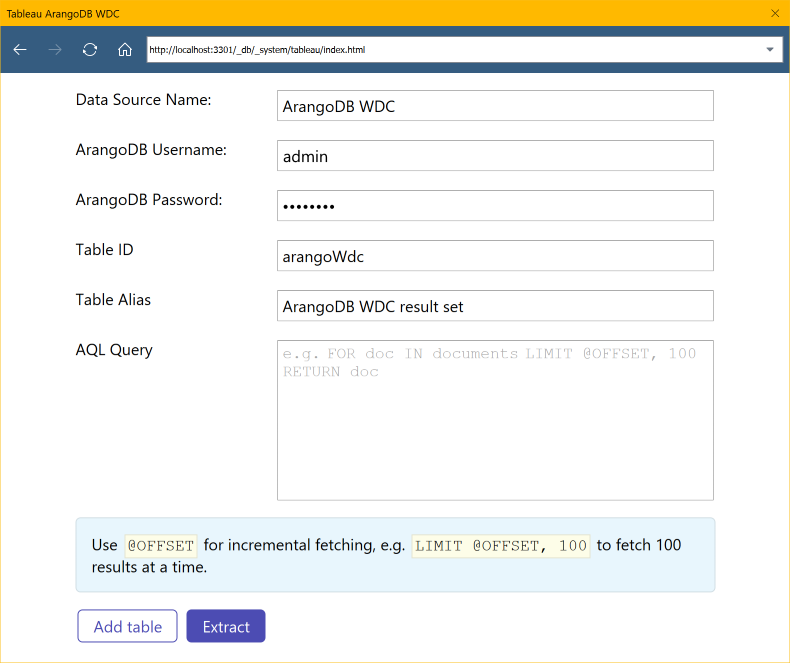
Task: Start extraction with the Extract button
Action: coord(226,626)
